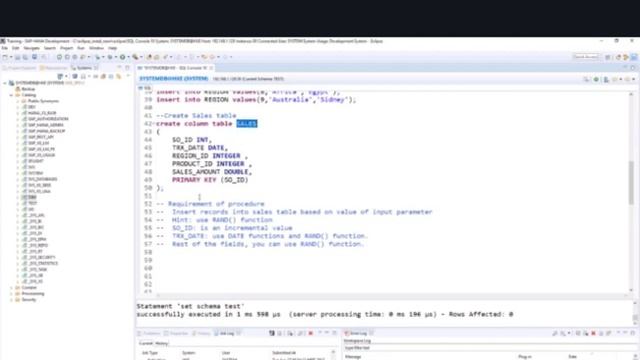
Task: Click the 'TRX_DATE DATE' column line
Action: point(200,148)
